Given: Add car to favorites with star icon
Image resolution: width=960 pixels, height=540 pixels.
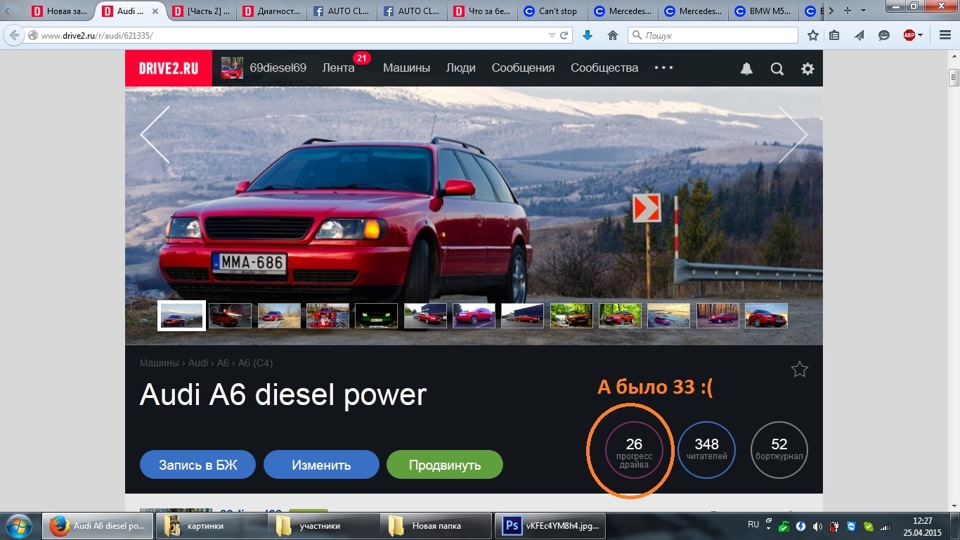Looking at the screenshot, I should point(799,369).
